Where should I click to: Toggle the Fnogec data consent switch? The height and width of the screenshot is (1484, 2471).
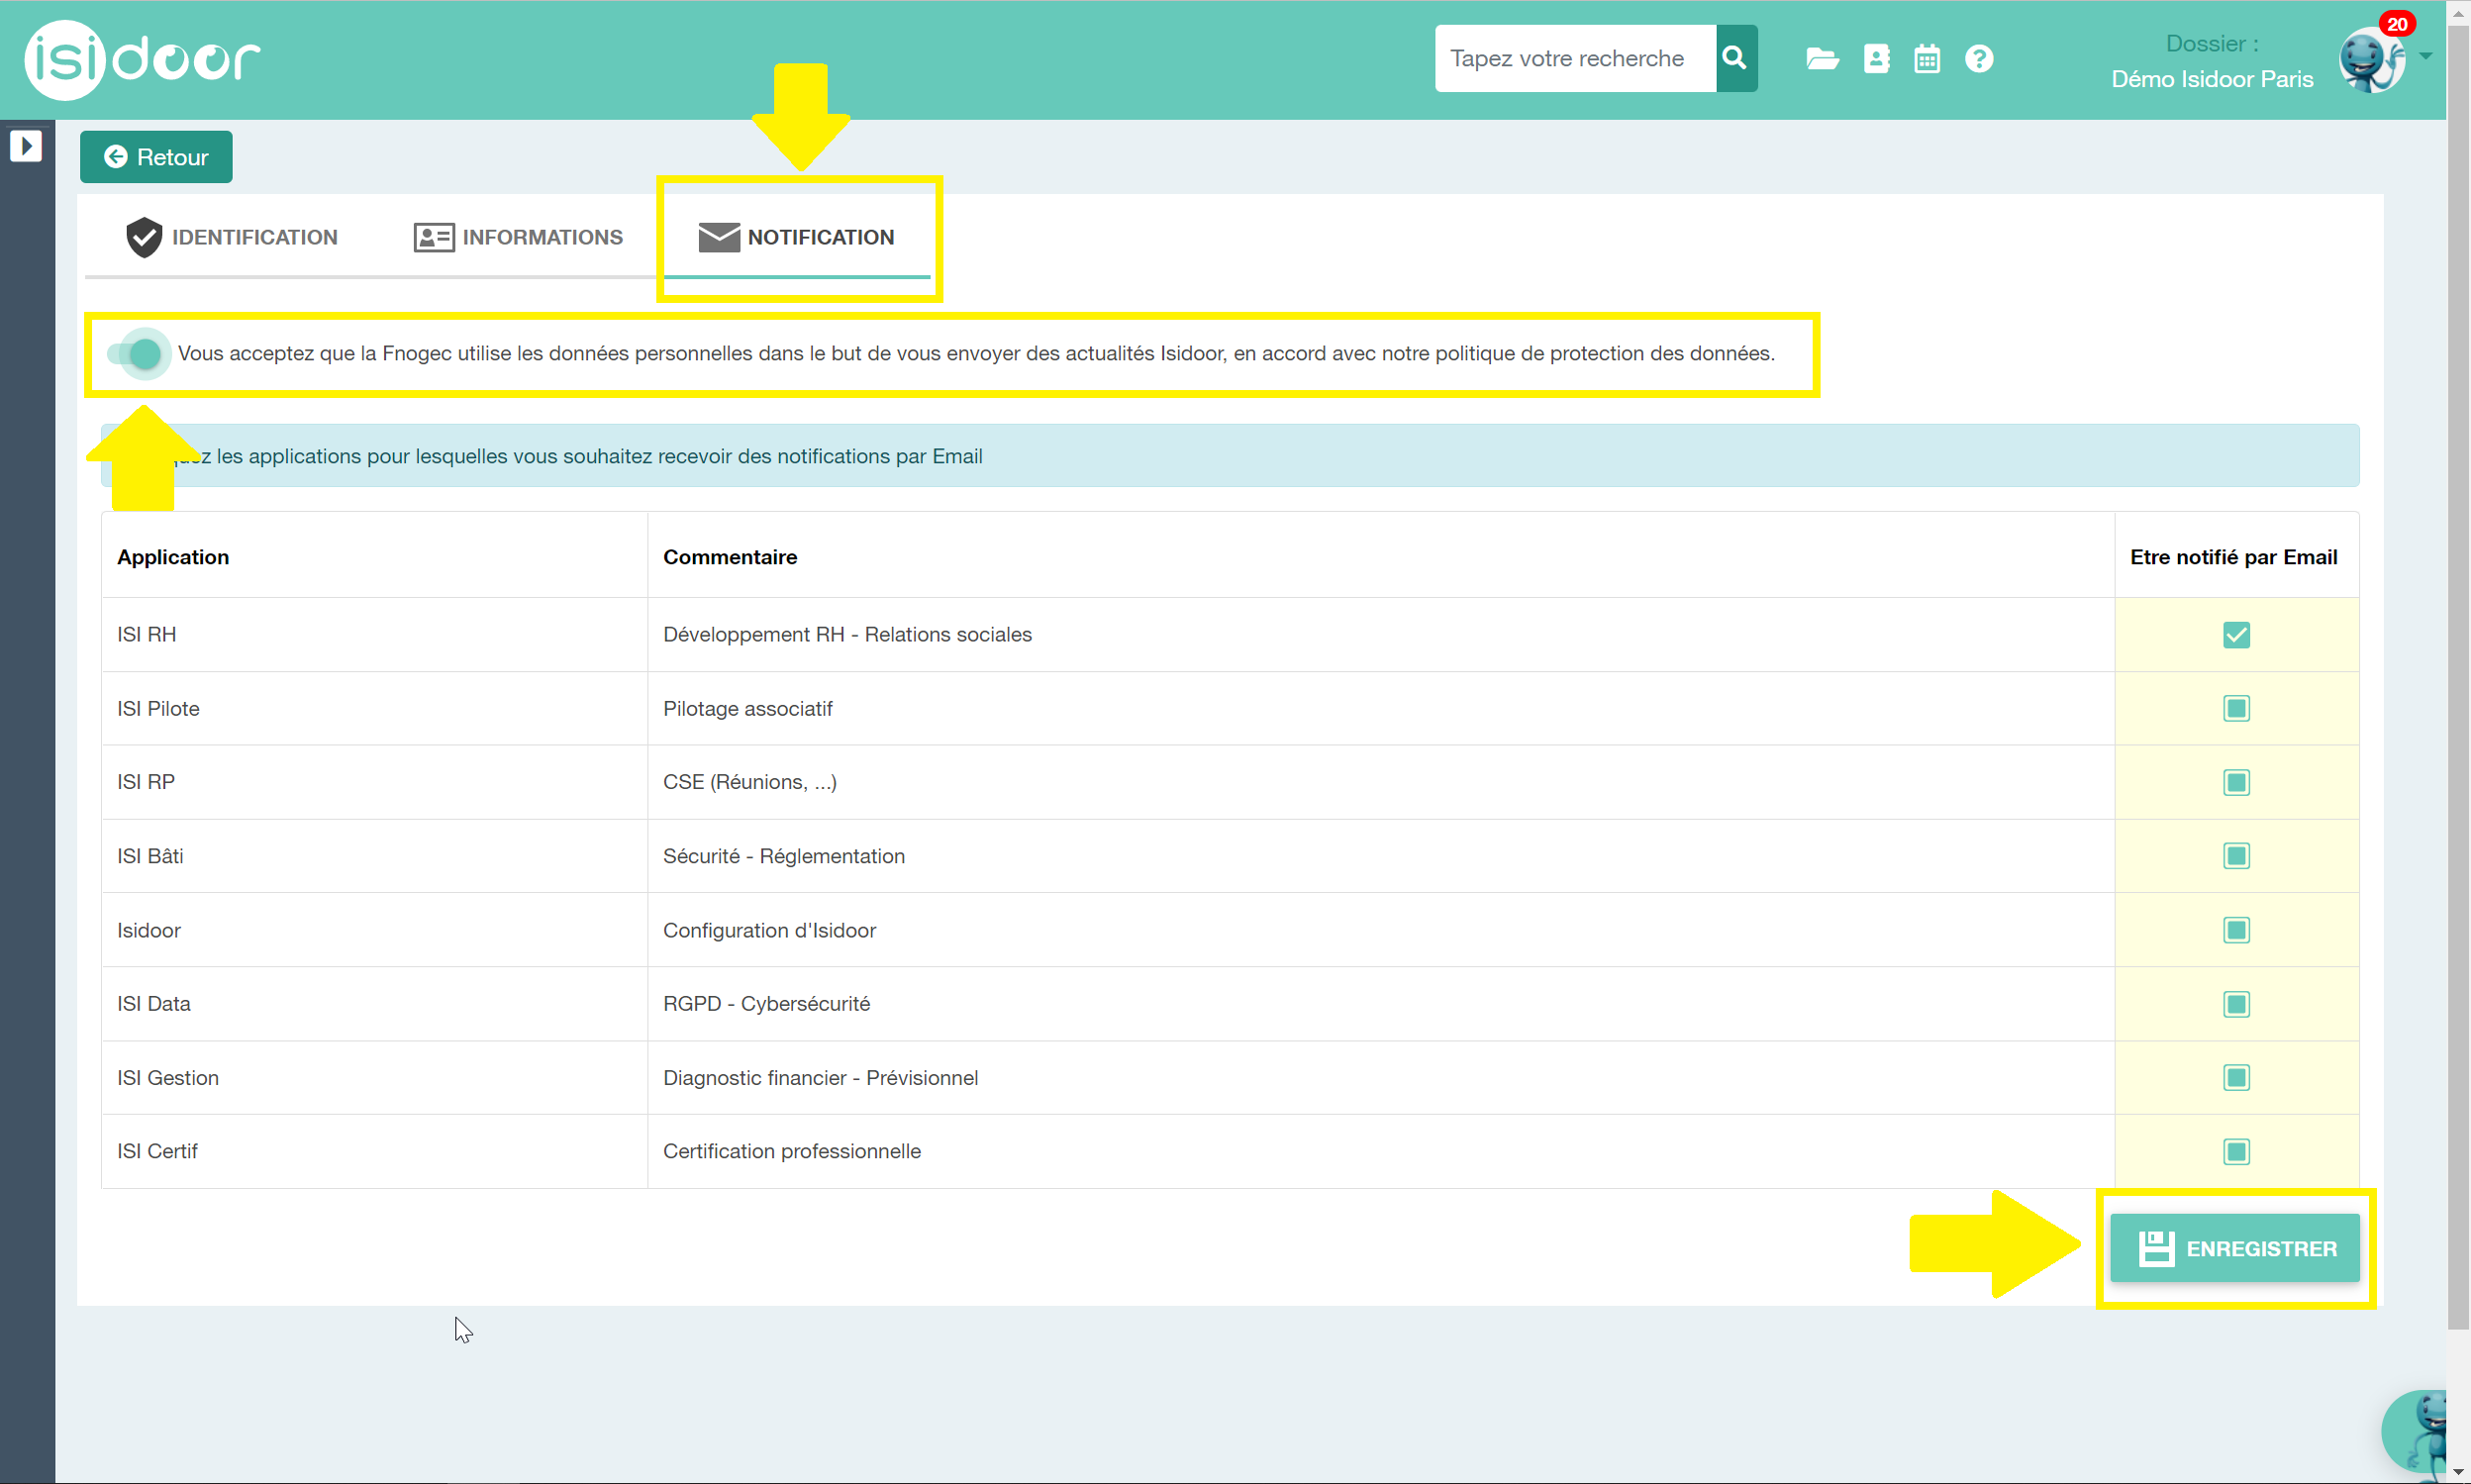136,354
